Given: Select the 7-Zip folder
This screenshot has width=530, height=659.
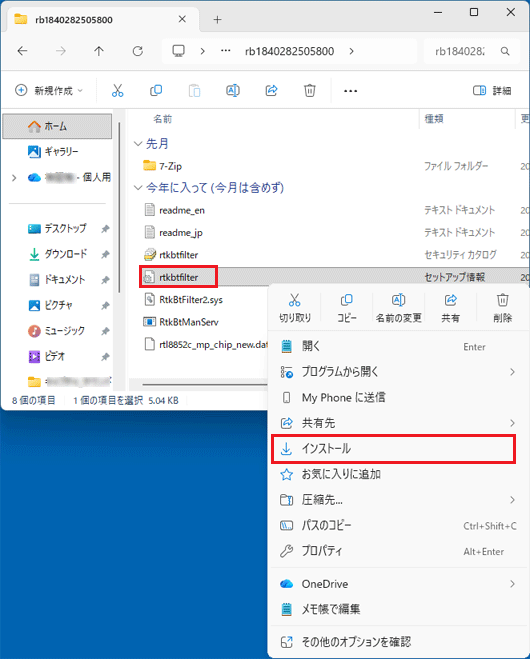Looking at the screenshot, I should [x=163, y=166].
